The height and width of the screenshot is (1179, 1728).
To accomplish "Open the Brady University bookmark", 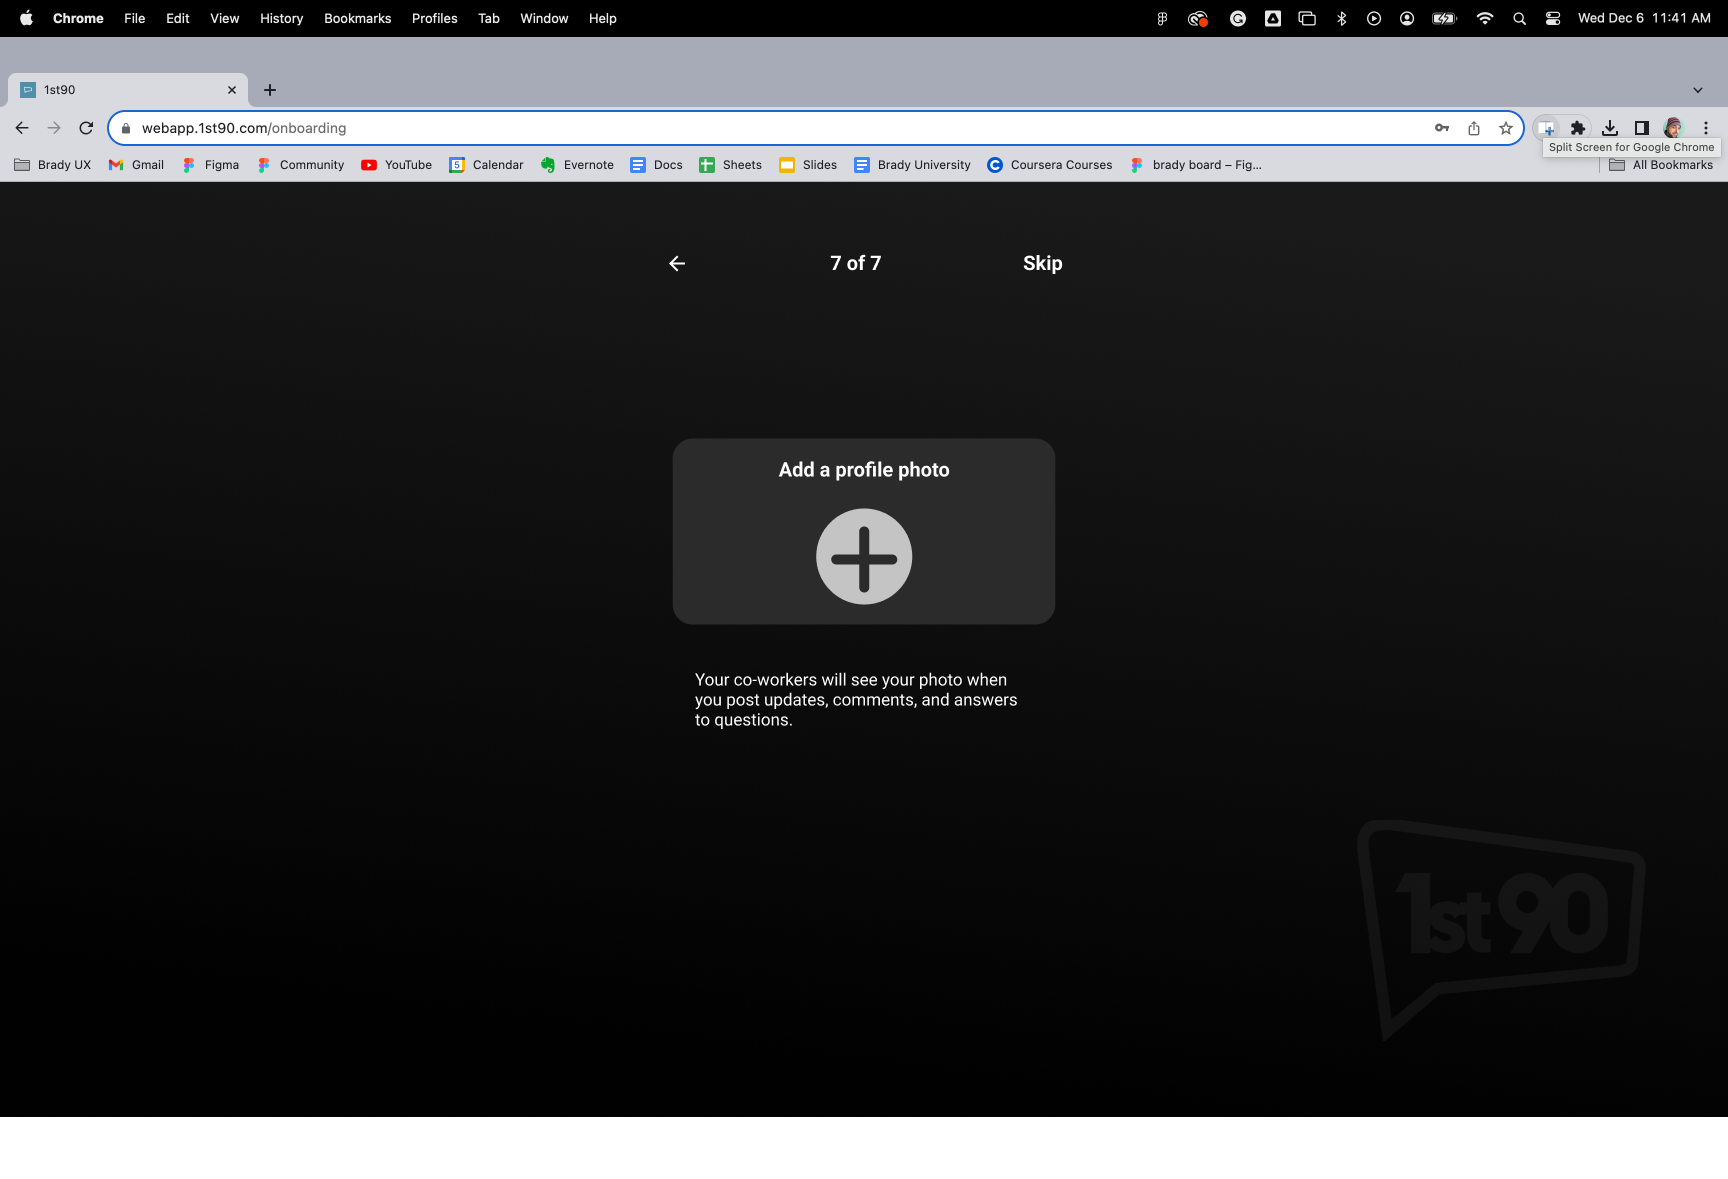I will tap(912, 165).
